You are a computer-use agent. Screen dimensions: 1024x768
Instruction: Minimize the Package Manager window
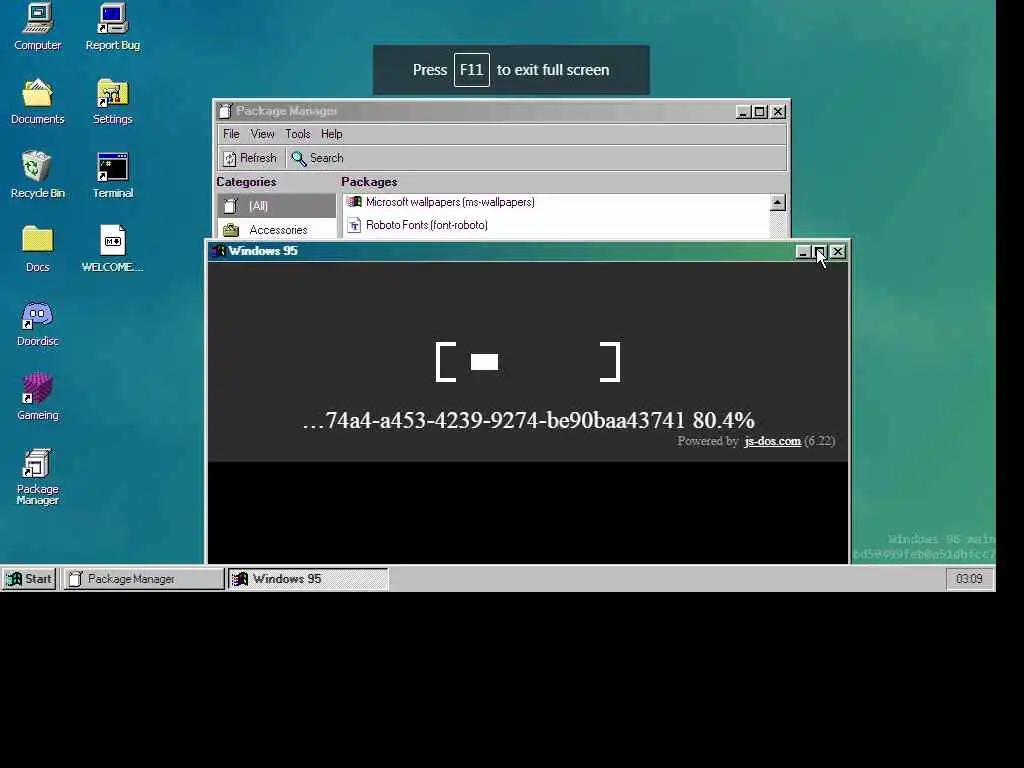[x=743, y=112]
